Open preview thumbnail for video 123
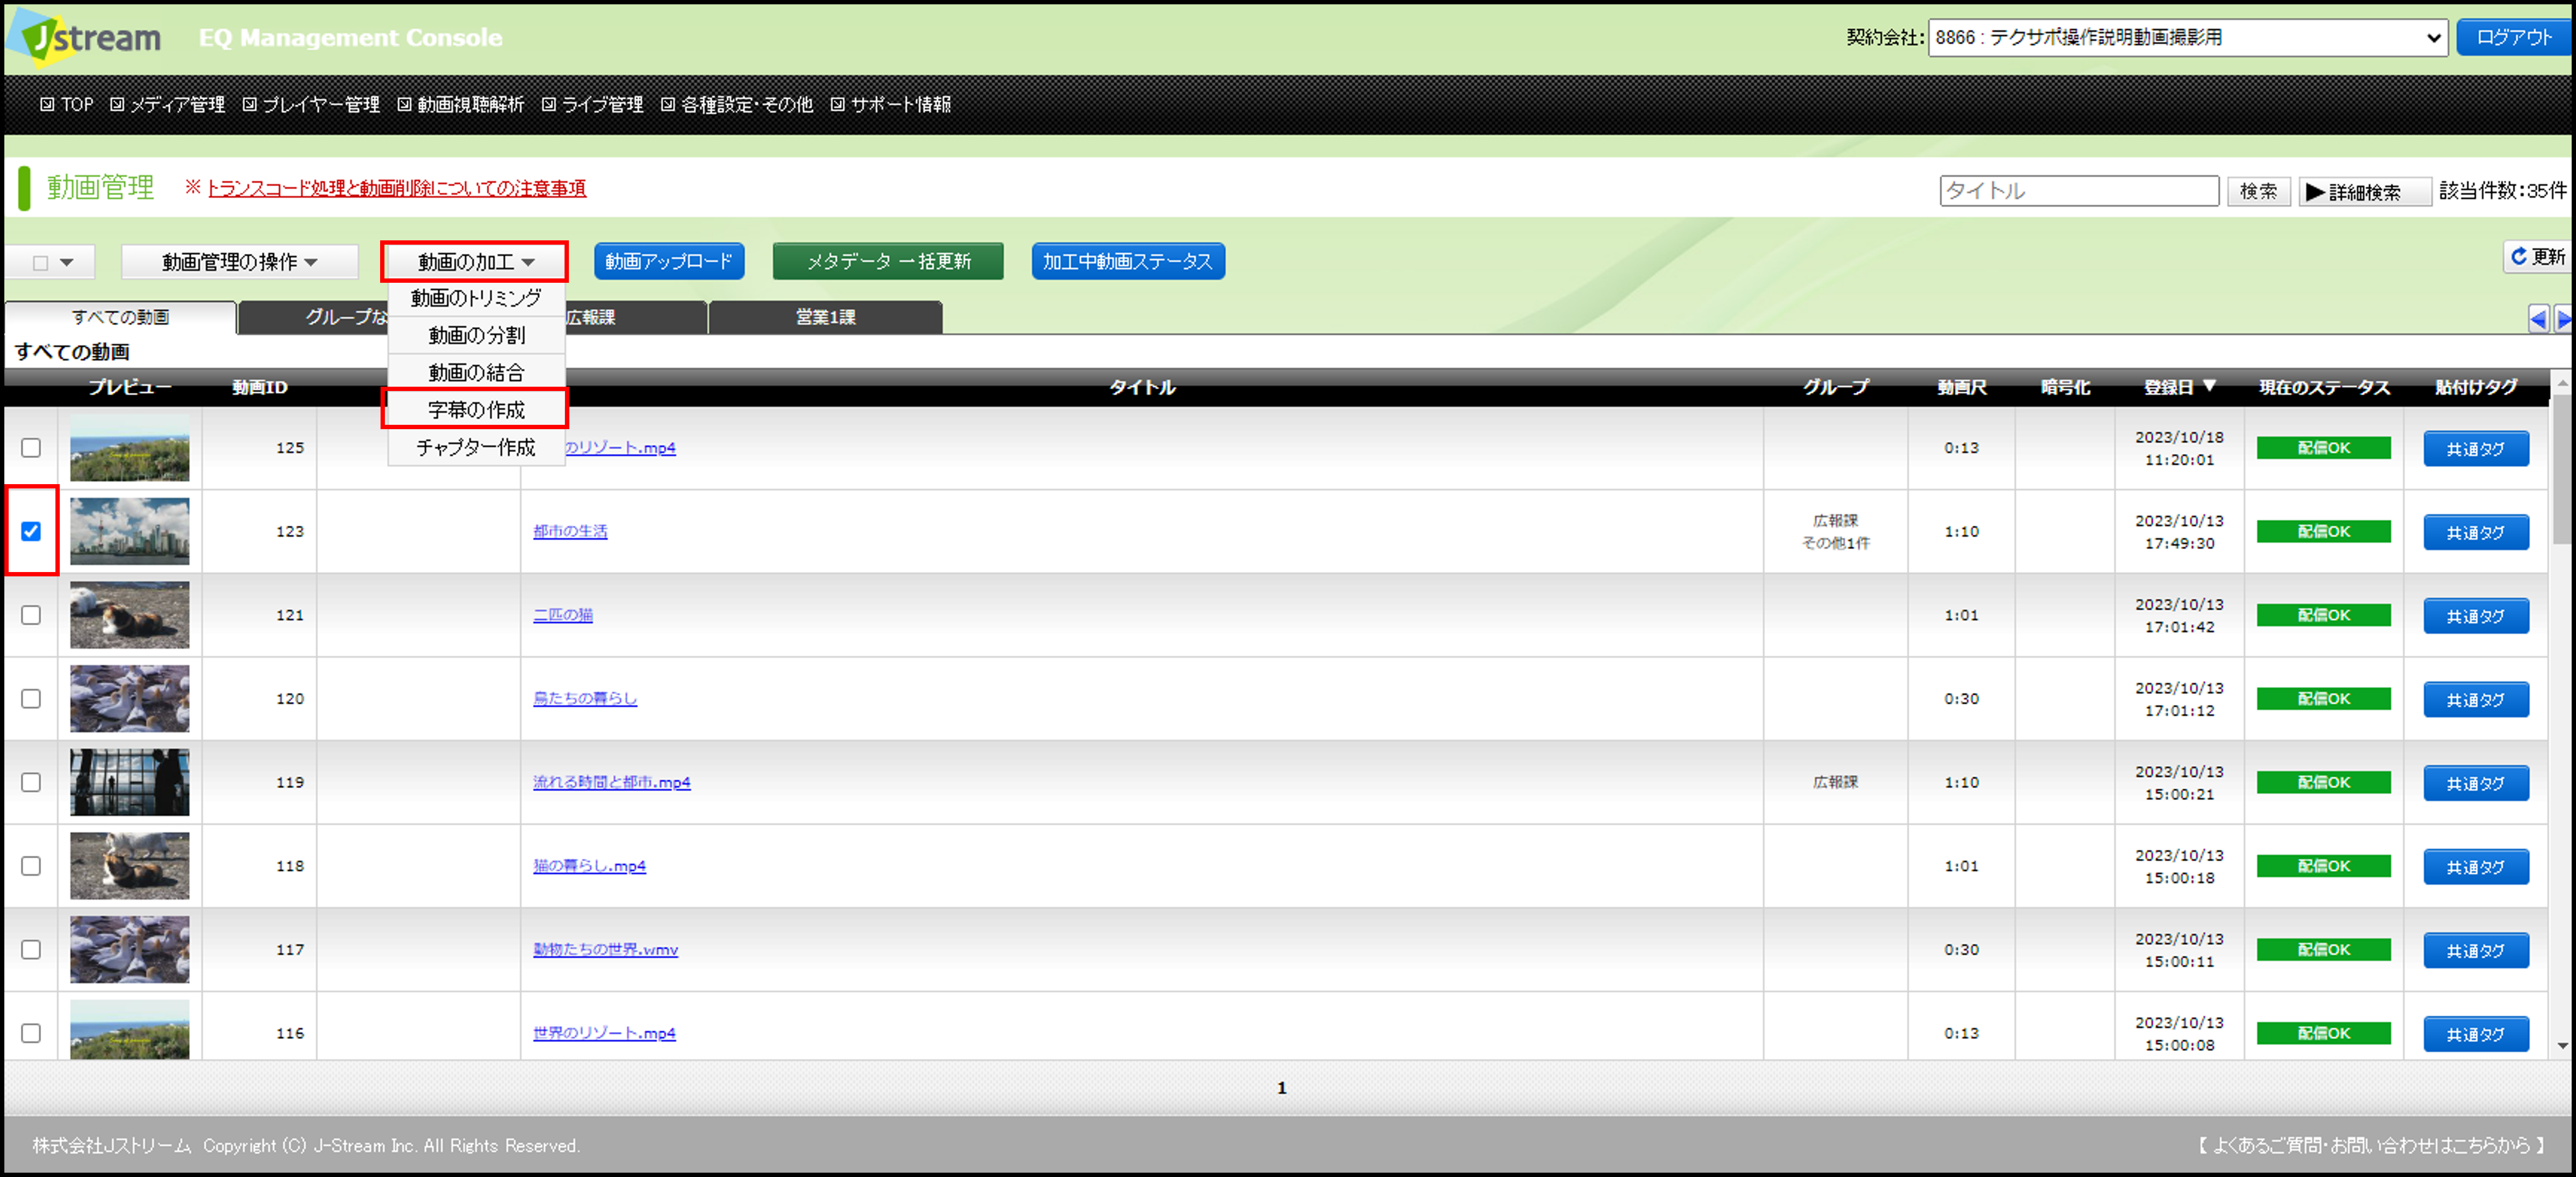The height and width of the screenshot is (1177, 2576). click(x=129, y=531)
